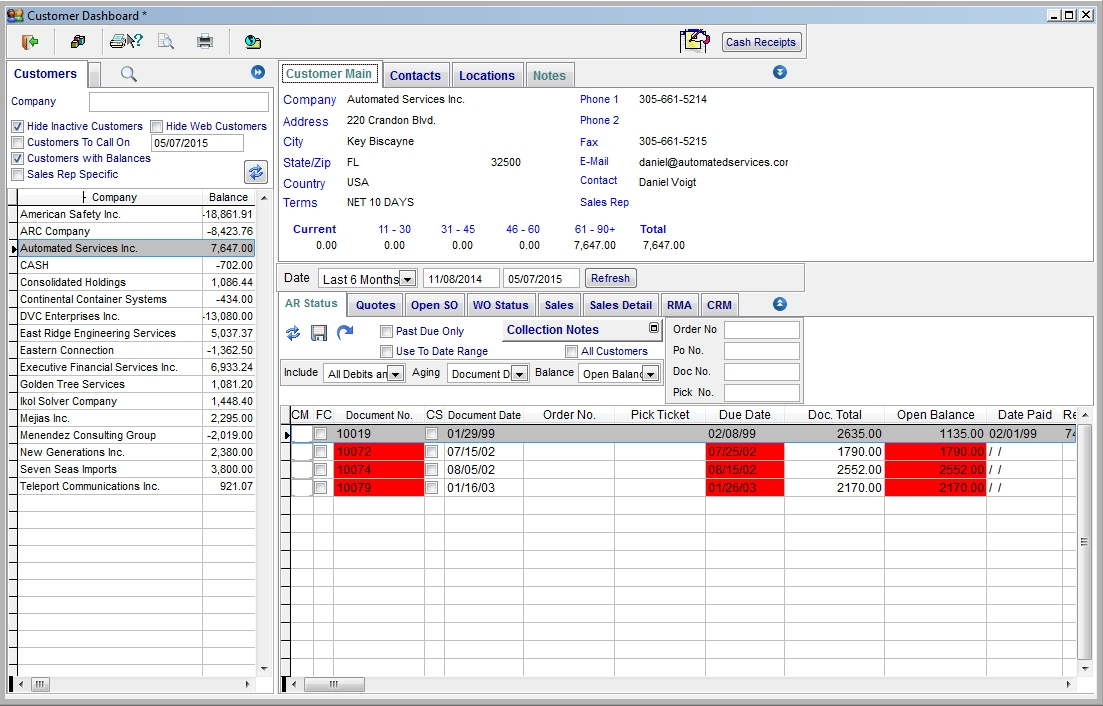Click the Cash Receipts button

click(x=761, y=42)
